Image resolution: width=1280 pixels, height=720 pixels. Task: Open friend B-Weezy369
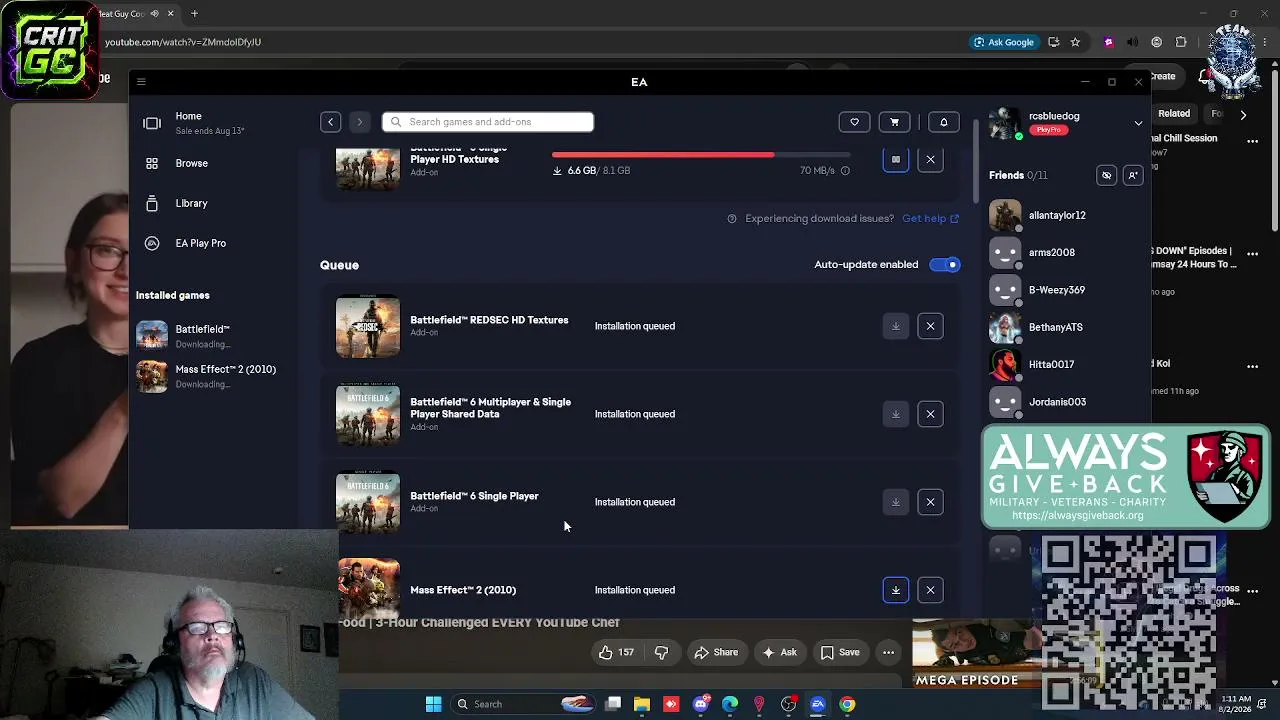[1057, 290]
